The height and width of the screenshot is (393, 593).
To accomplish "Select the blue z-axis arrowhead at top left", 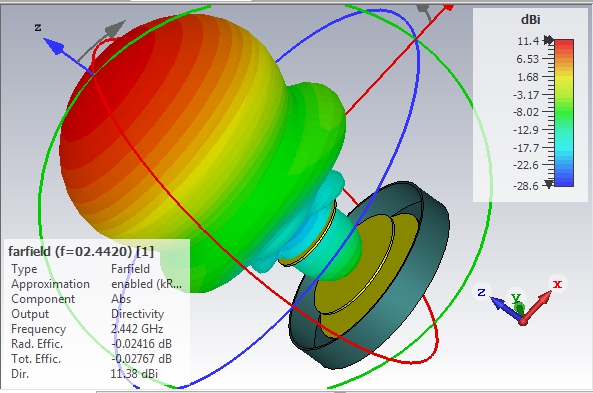I will pyautogui.click(x=54, y=46).
